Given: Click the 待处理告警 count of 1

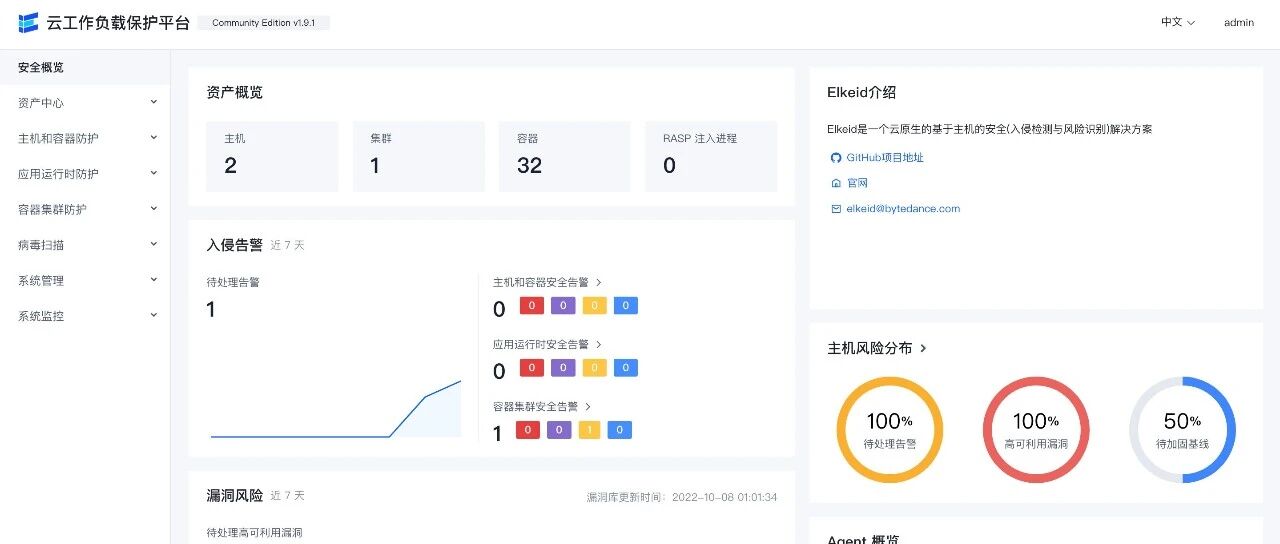Looking at the screenshot, I should point(211,309).
